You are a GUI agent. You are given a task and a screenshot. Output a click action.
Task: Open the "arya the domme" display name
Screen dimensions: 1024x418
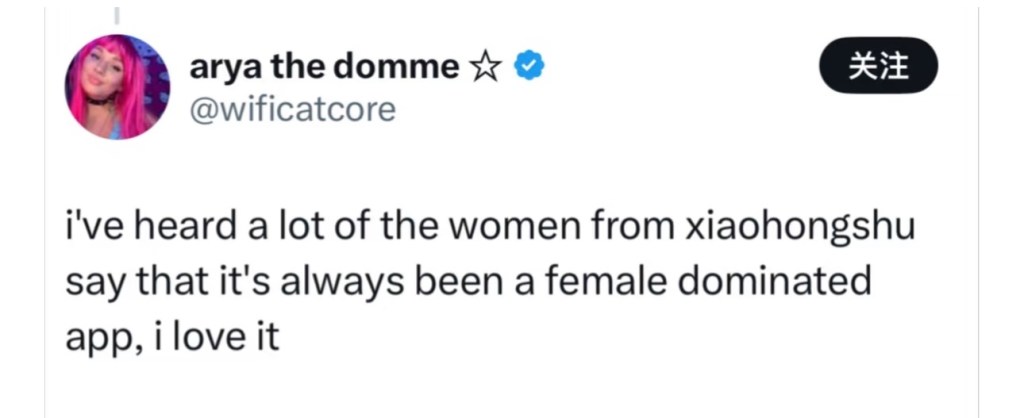click(324, 67)
